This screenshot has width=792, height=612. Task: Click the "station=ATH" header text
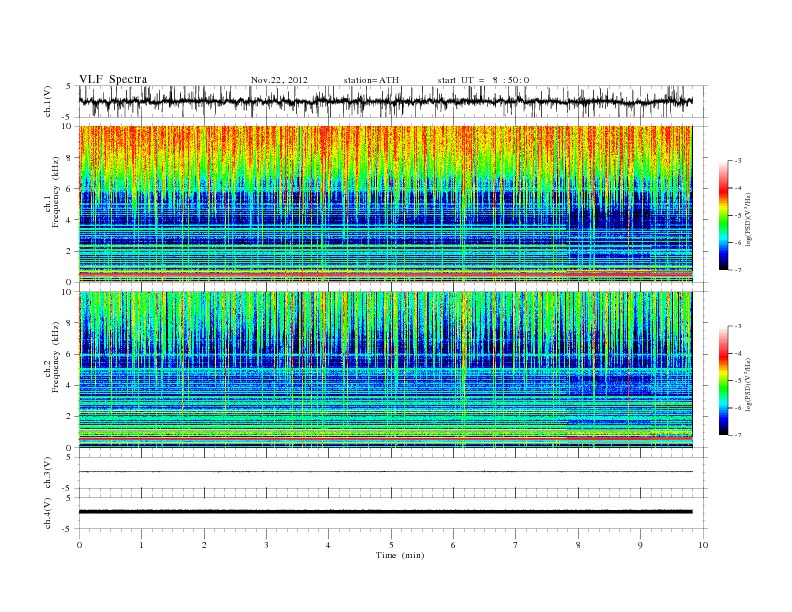(x=371, y=80)
